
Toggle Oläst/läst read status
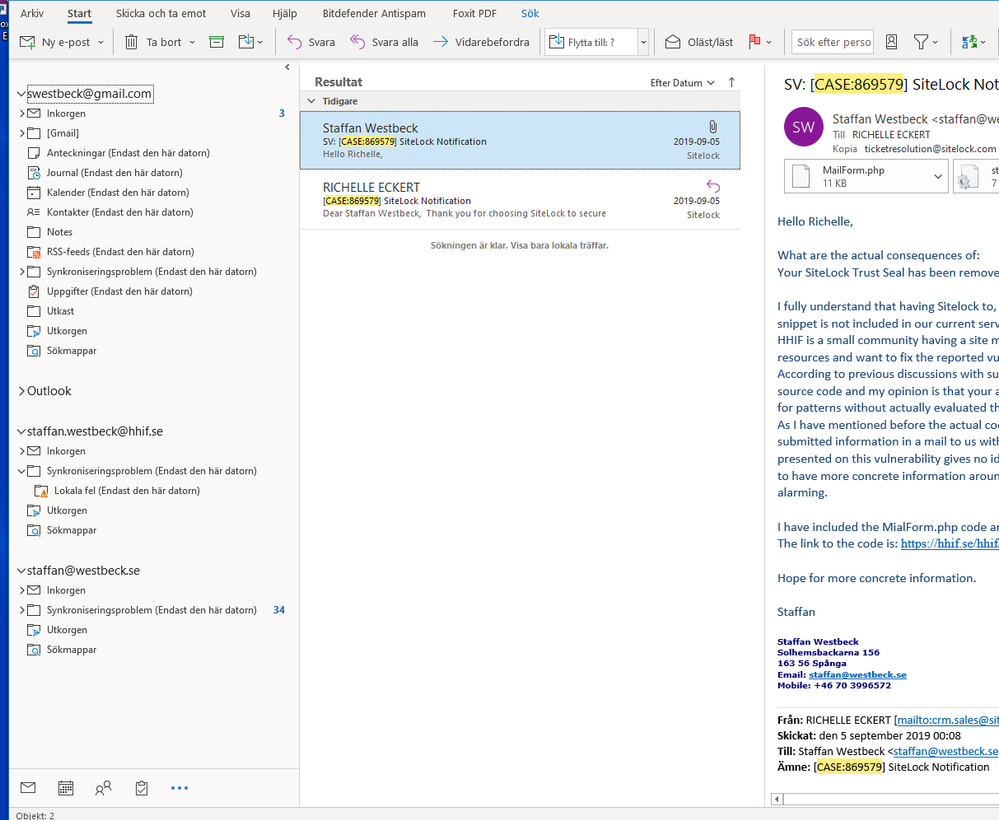click(x=699, y=42)
